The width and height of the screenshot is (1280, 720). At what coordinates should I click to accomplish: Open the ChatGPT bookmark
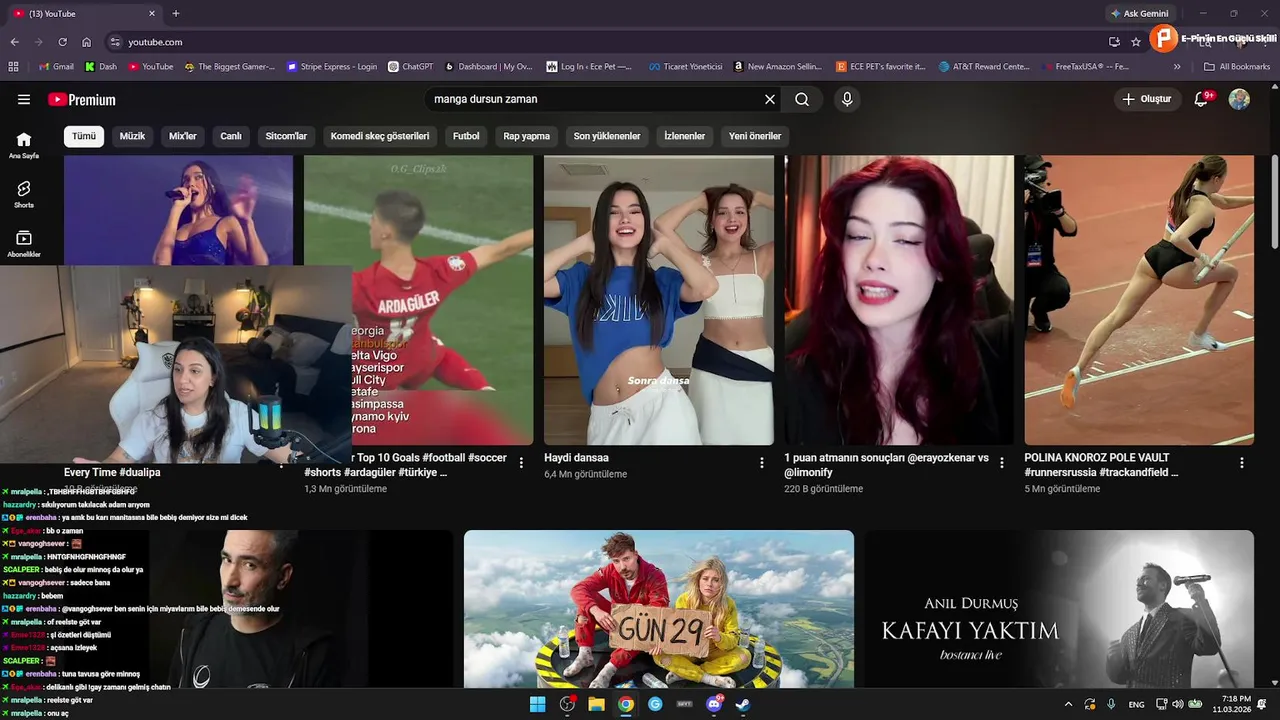tap(410, 67)
